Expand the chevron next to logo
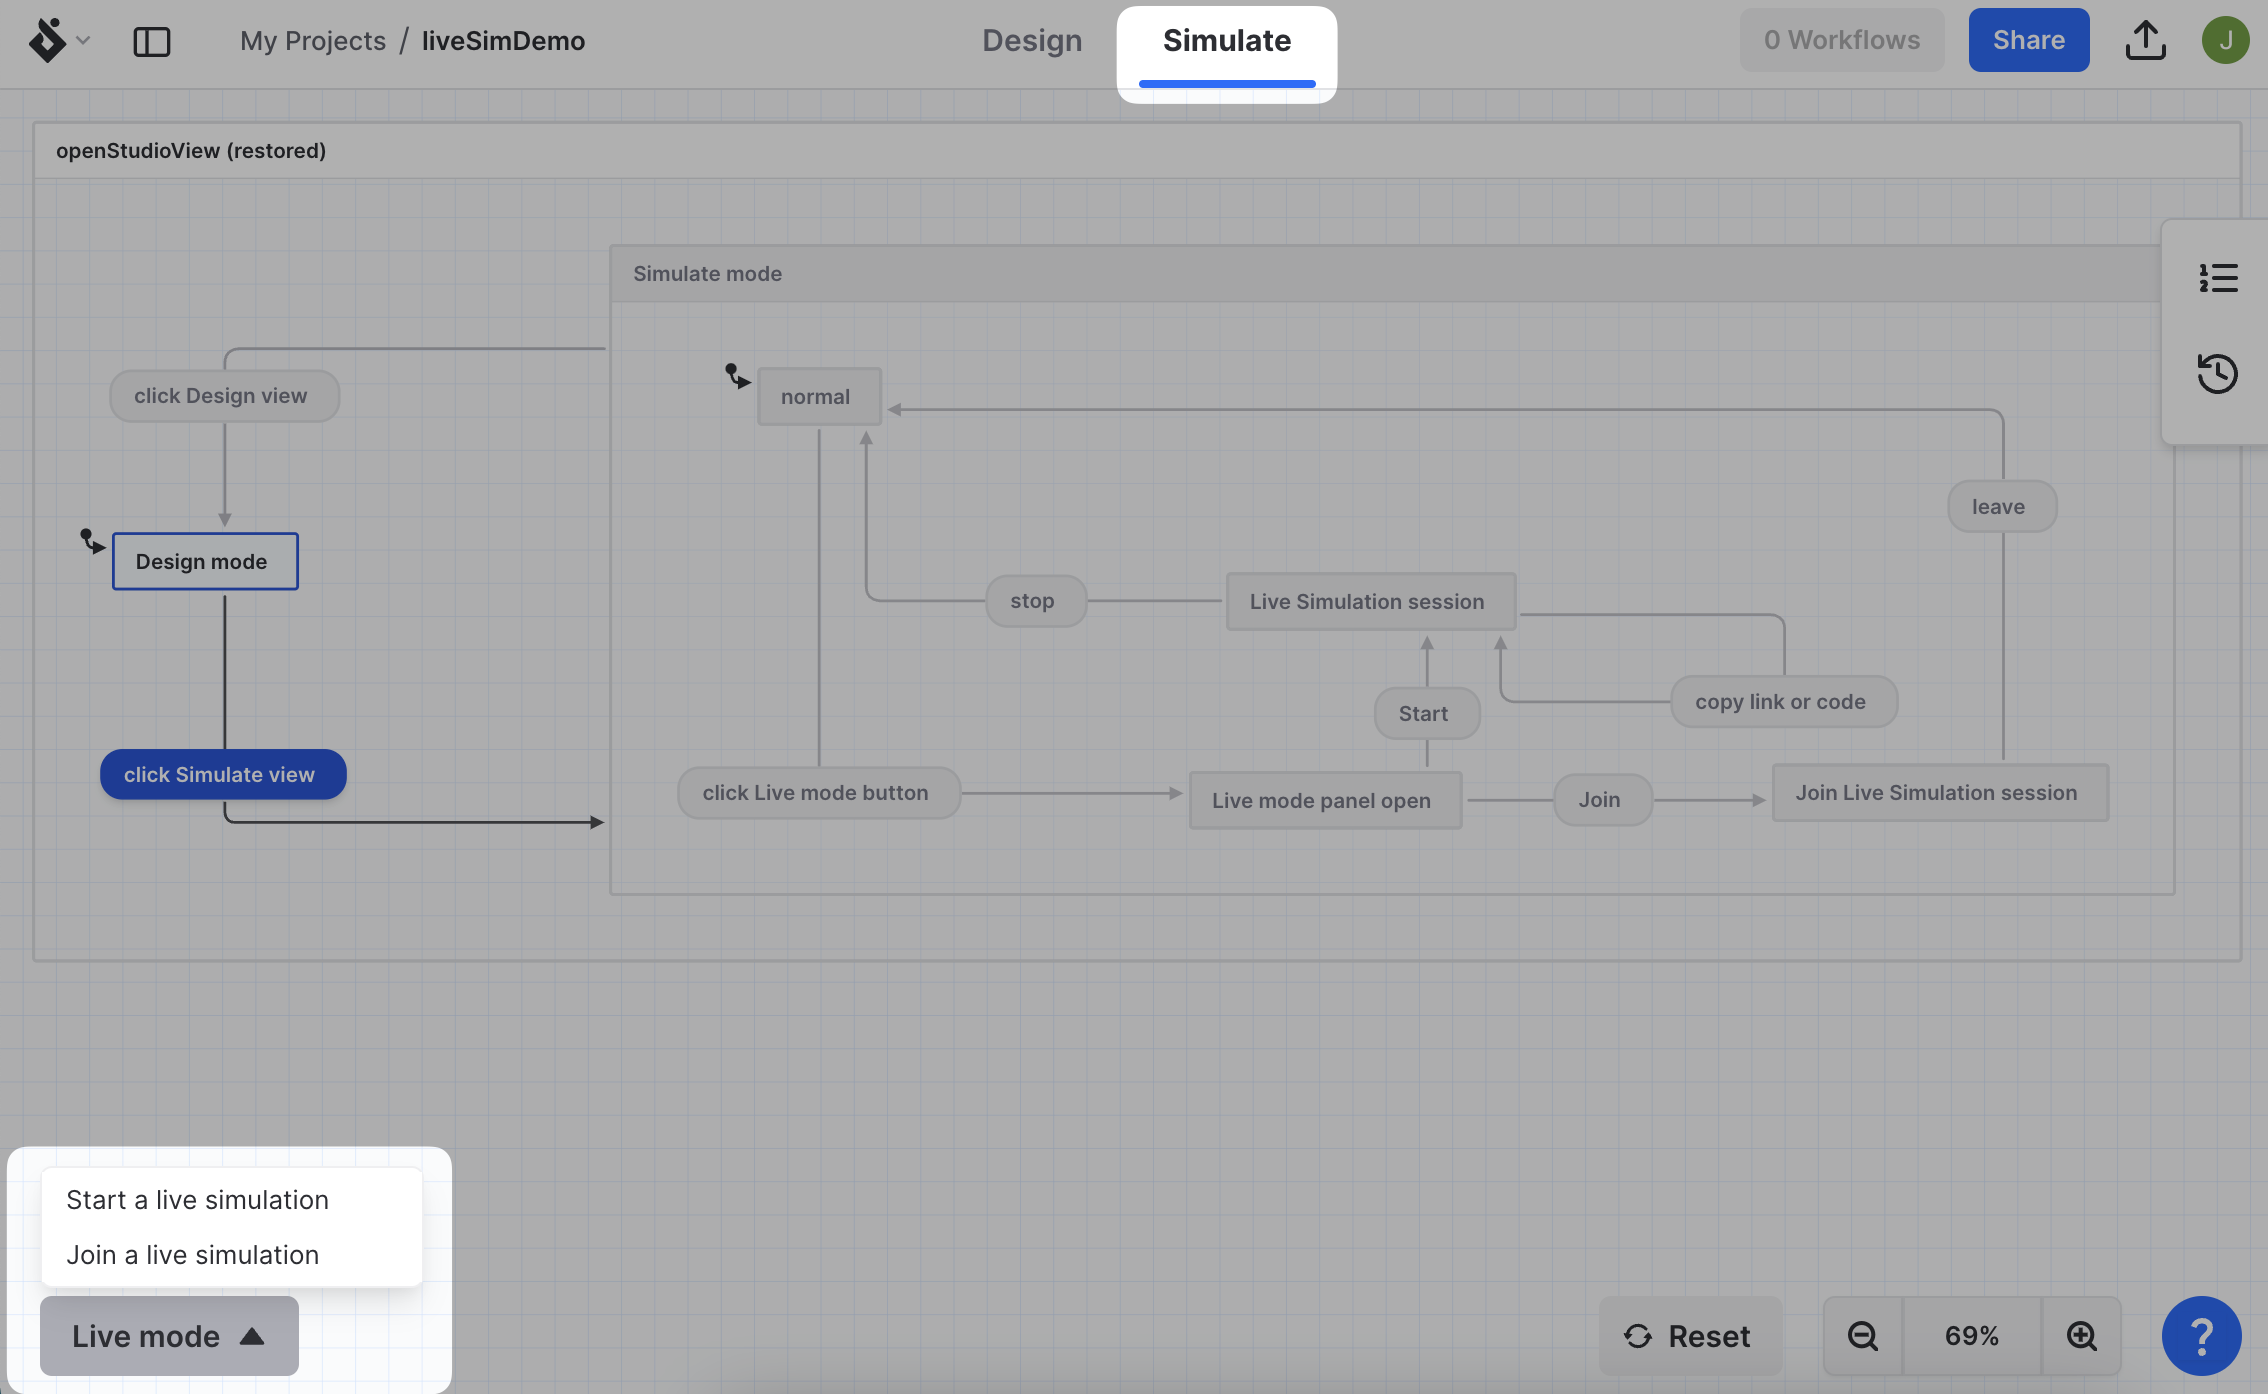Viewport: 2268px width, 1394px height. coord(84,41)
